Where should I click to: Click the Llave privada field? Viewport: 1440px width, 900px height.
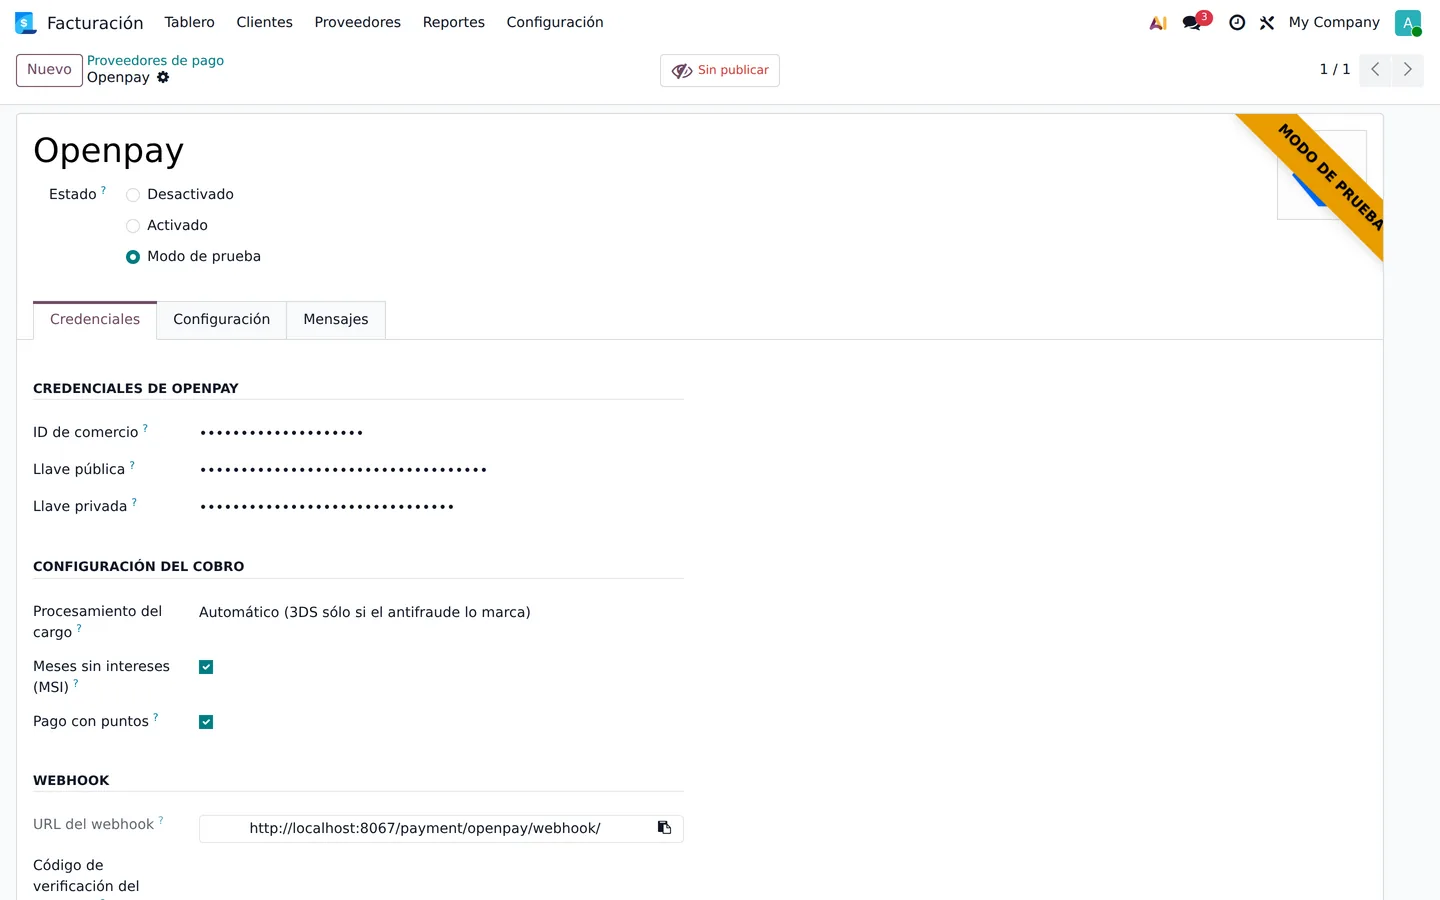tap(441, 507)
